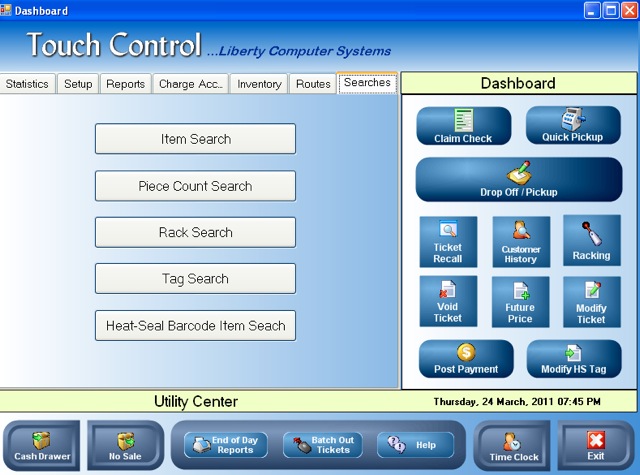This screenshot has width=640, height=475.
Task: Switch to the Statistics tab
Action: click(27, 84)
